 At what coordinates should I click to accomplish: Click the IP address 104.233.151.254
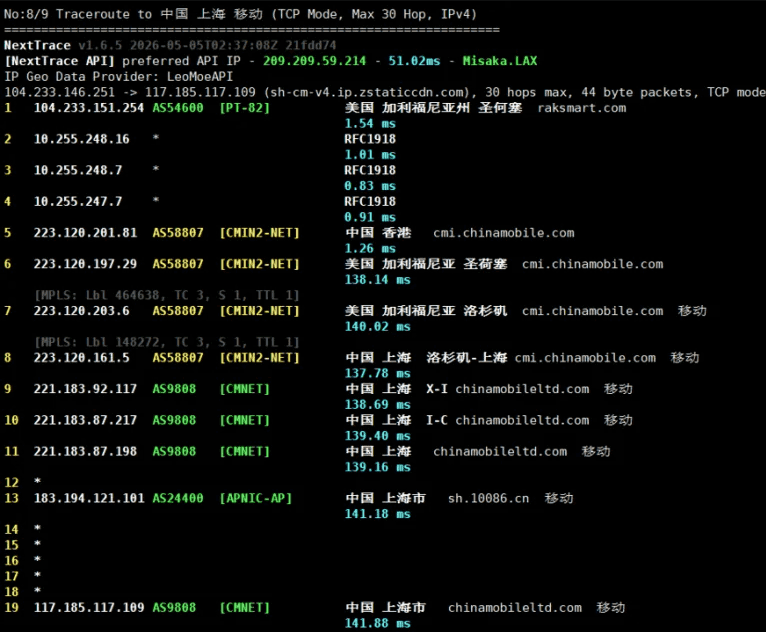(x=88, y=108)
